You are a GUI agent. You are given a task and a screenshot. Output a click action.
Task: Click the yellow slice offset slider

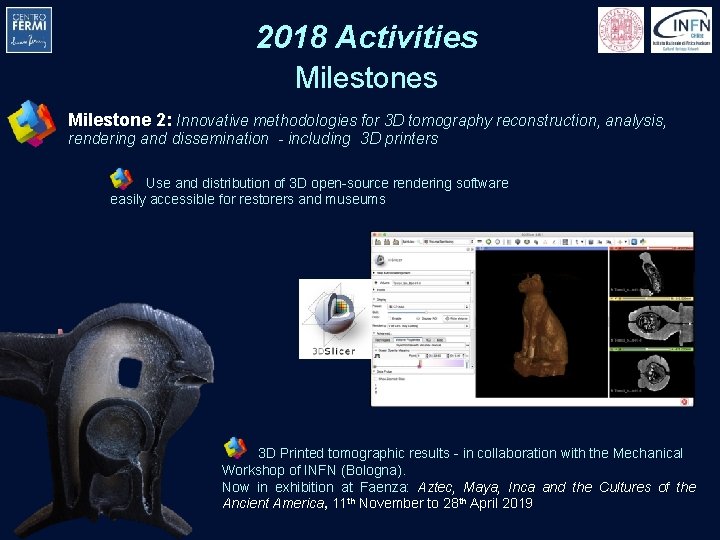[645, 298]
